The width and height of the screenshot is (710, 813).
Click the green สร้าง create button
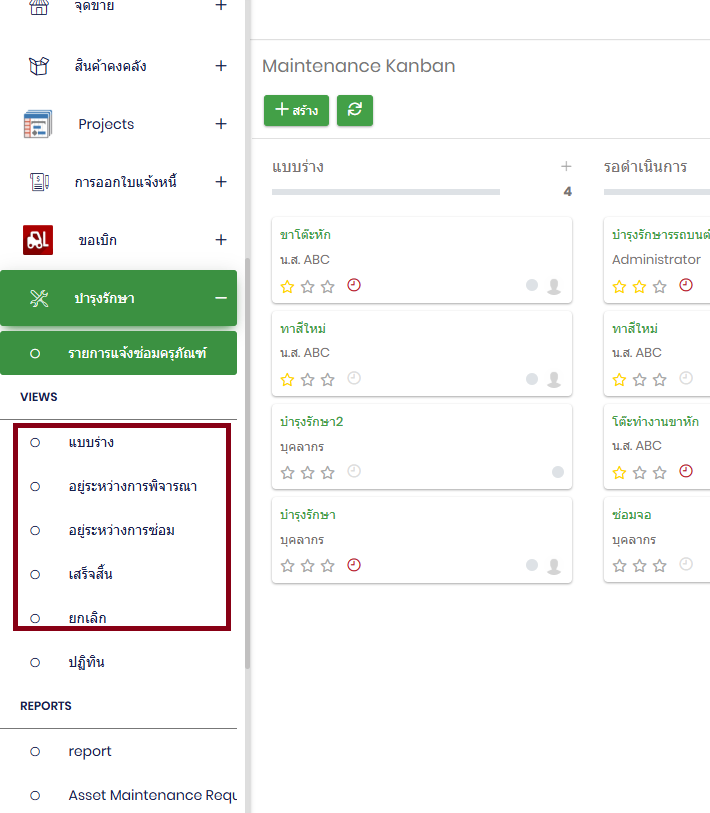pyautogui.click(x=296, y=111)
